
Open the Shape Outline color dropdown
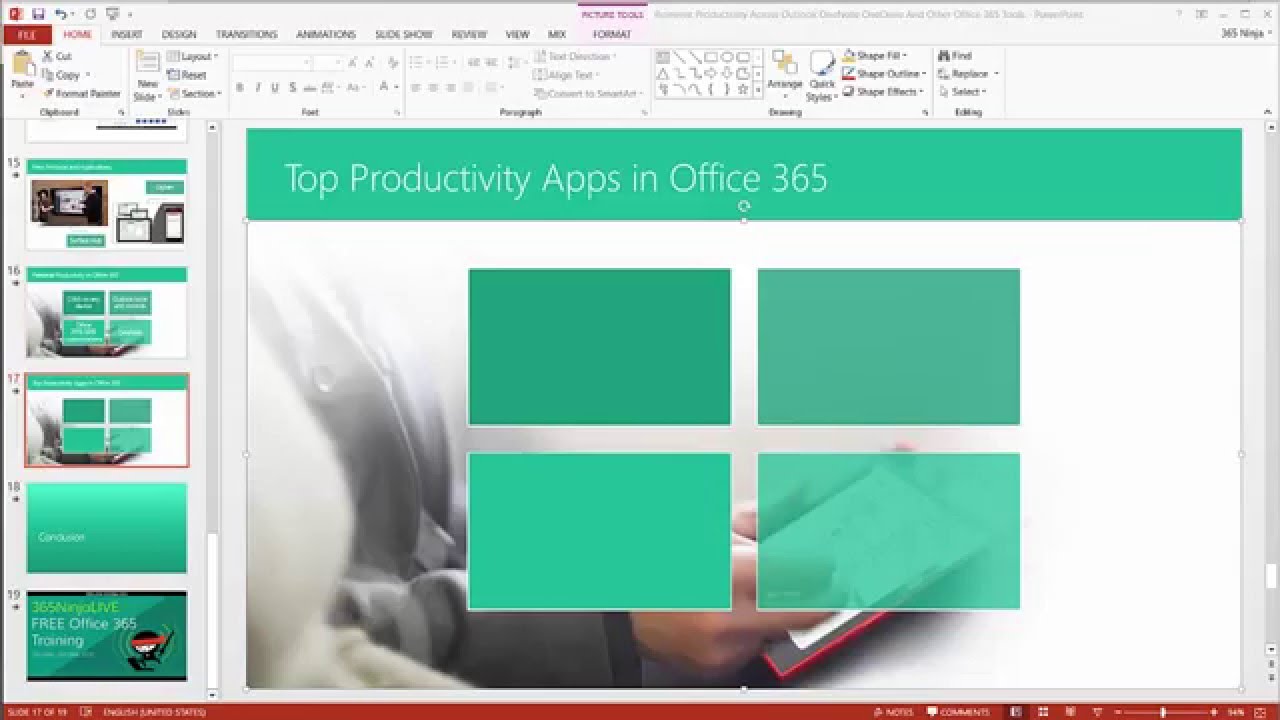point(885,74)
